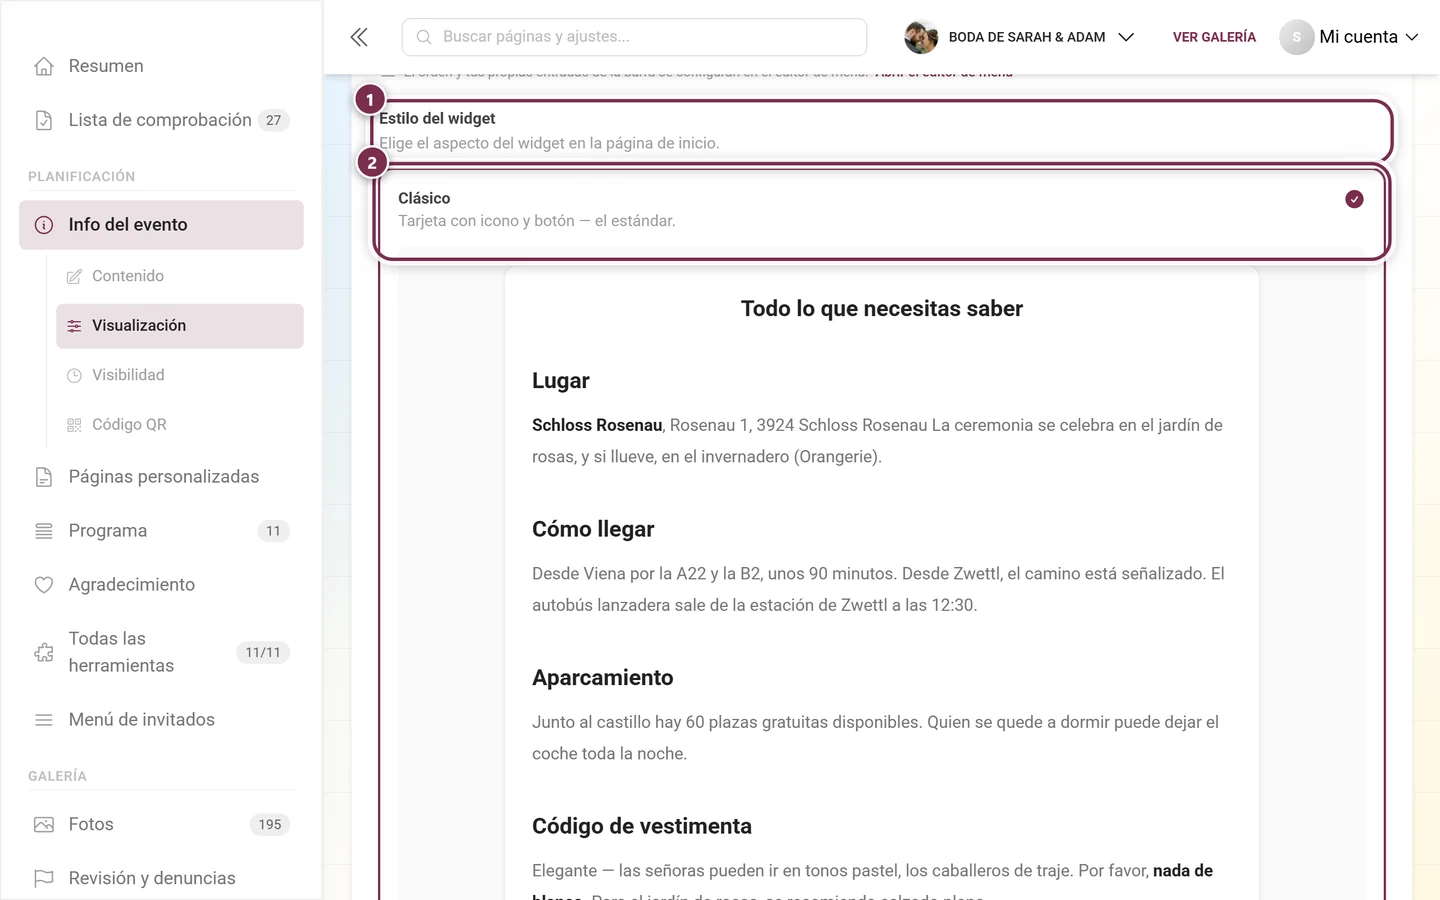
Task: Click the pencil icon beside Contenido
Action: click(74, 276)
